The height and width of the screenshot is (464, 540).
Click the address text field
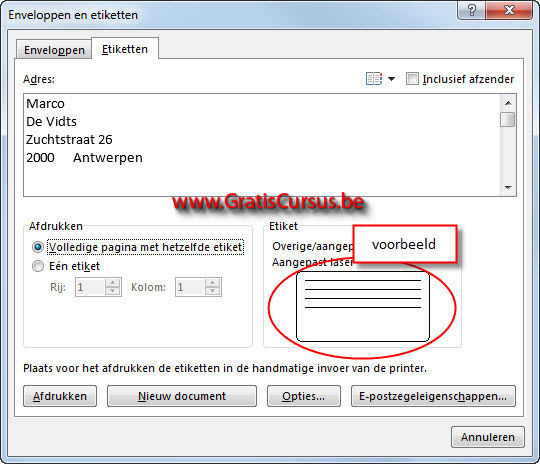click(262, 145)
